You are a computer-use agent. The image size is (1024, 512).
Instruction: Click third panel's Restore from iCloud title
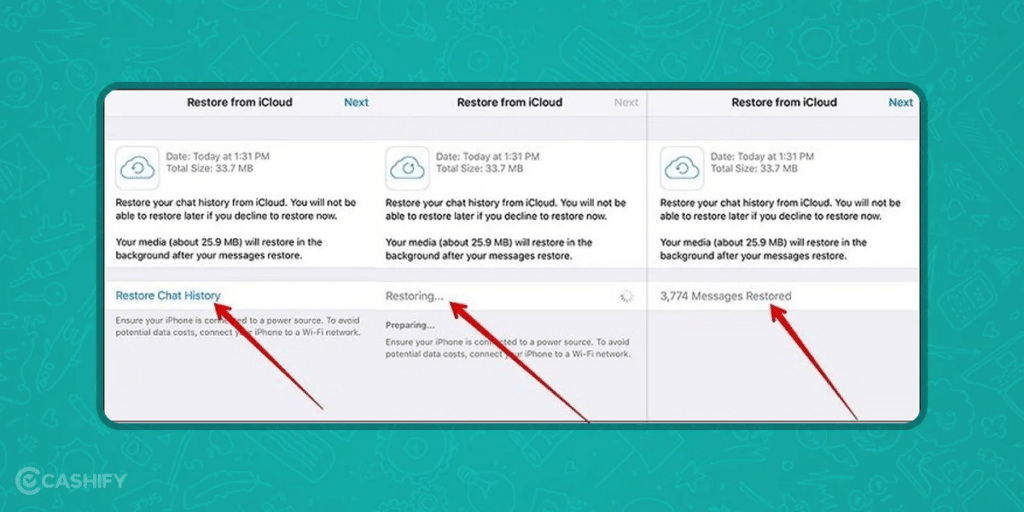(784, 103)
